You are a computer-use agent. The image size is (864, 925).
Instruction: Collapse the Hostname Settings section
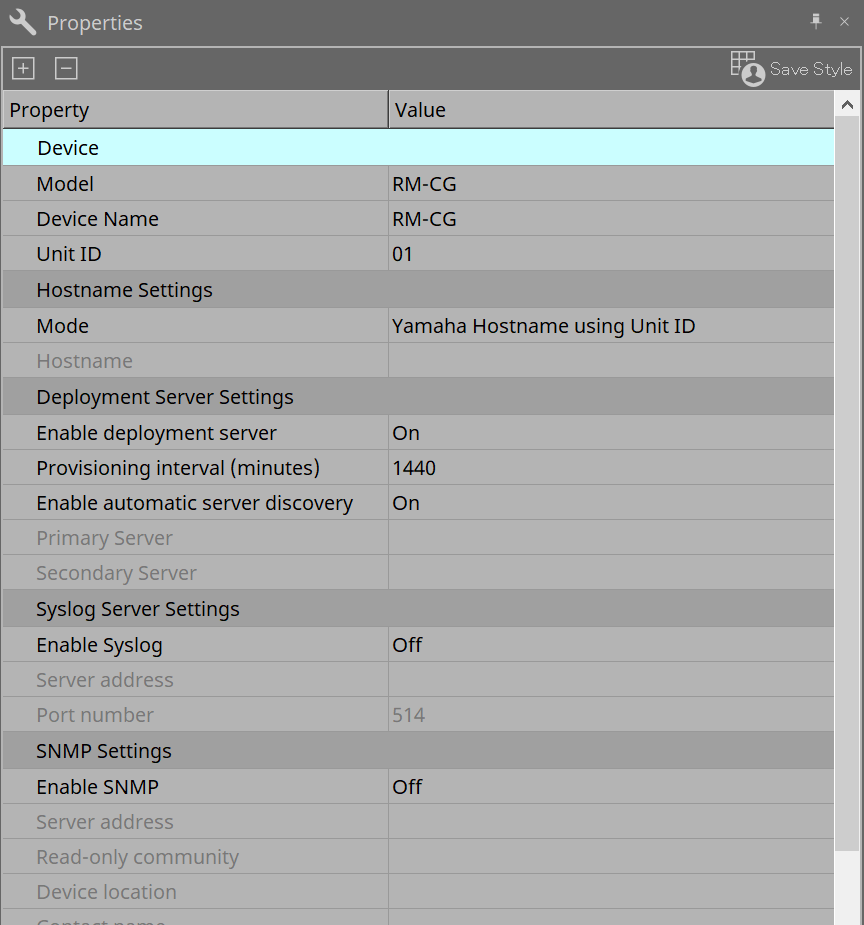124,290
